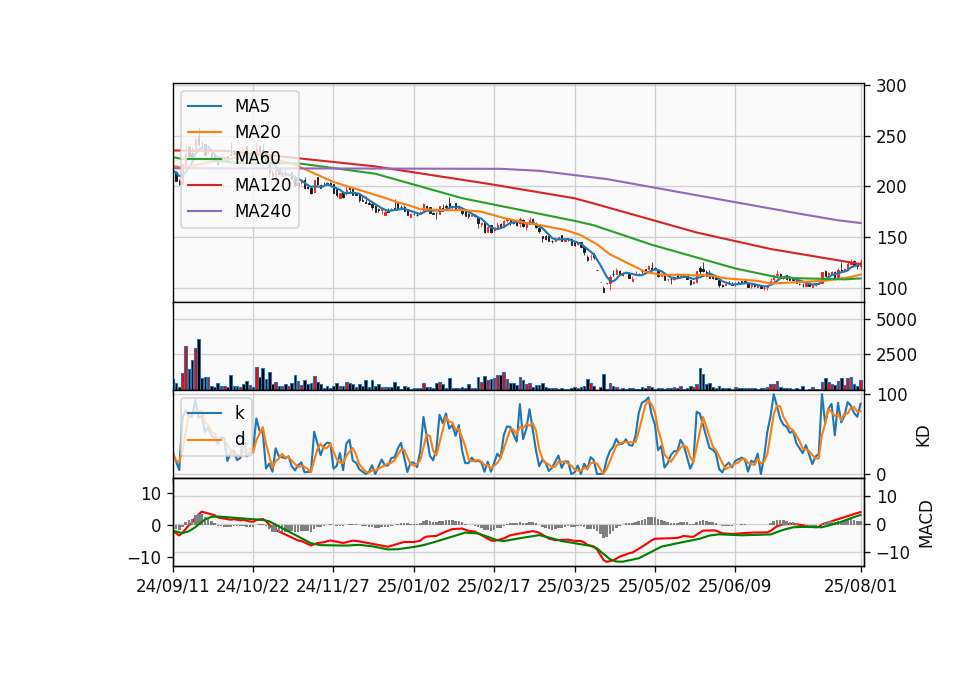The image size is (960, 690).
Task: Click the 24/09/11 date axis label
Action: (173, 586)
